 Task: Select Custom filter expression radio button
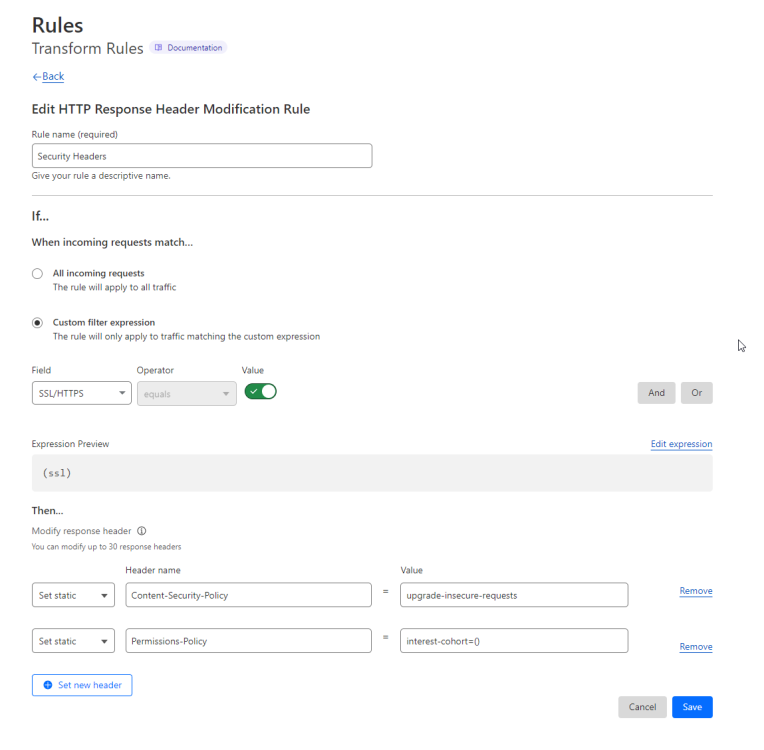click(37, 323)
